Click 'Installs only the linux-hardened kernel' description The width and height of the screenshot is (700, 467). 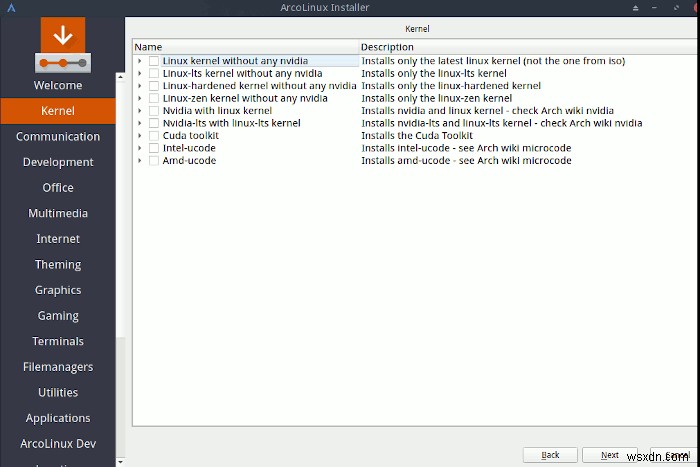[451, 86]
